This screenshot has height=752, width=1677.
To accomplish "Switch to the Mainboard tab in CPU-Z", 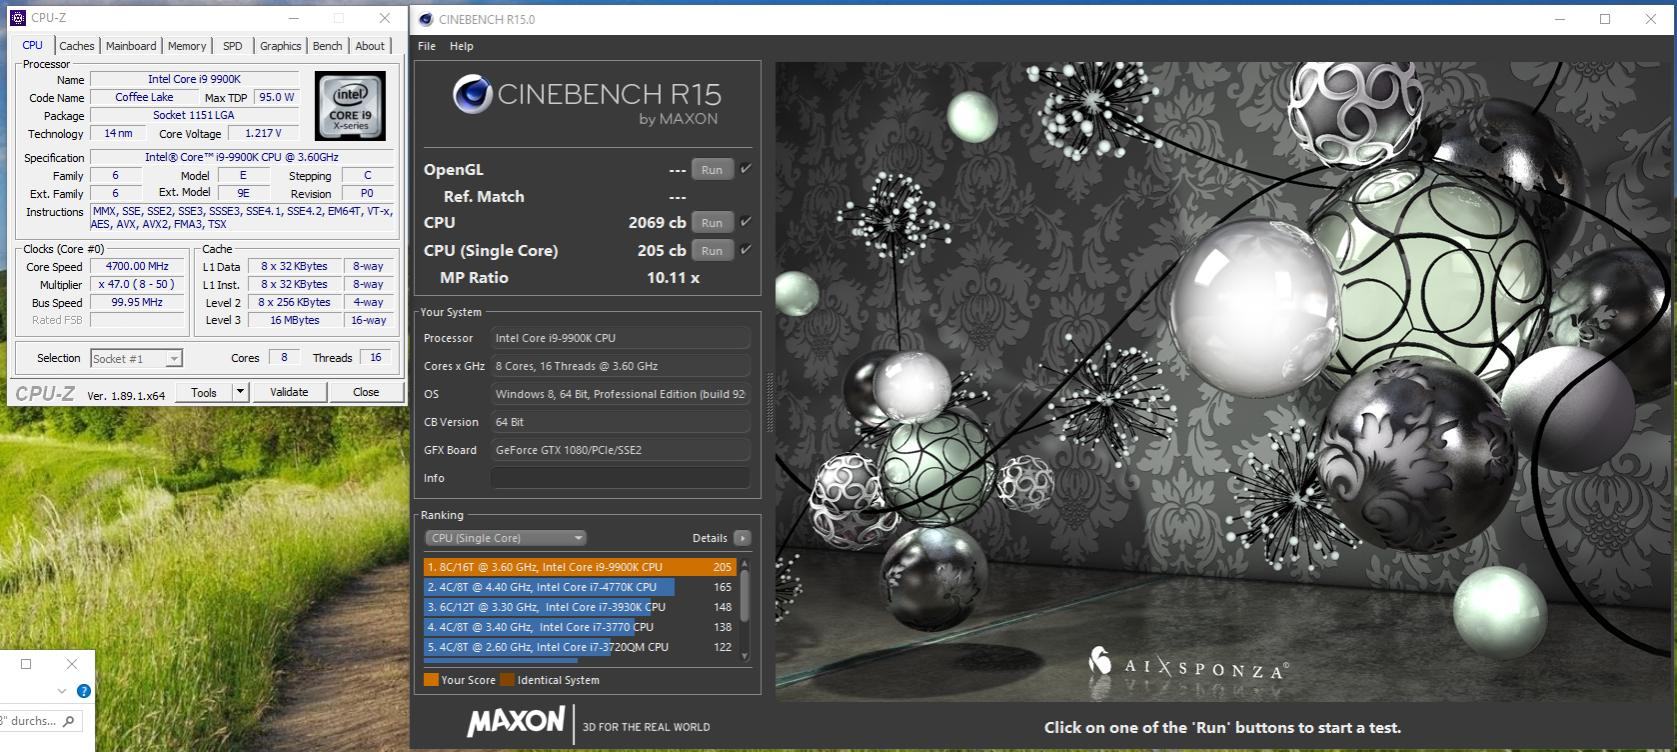I will pos(131,46).
